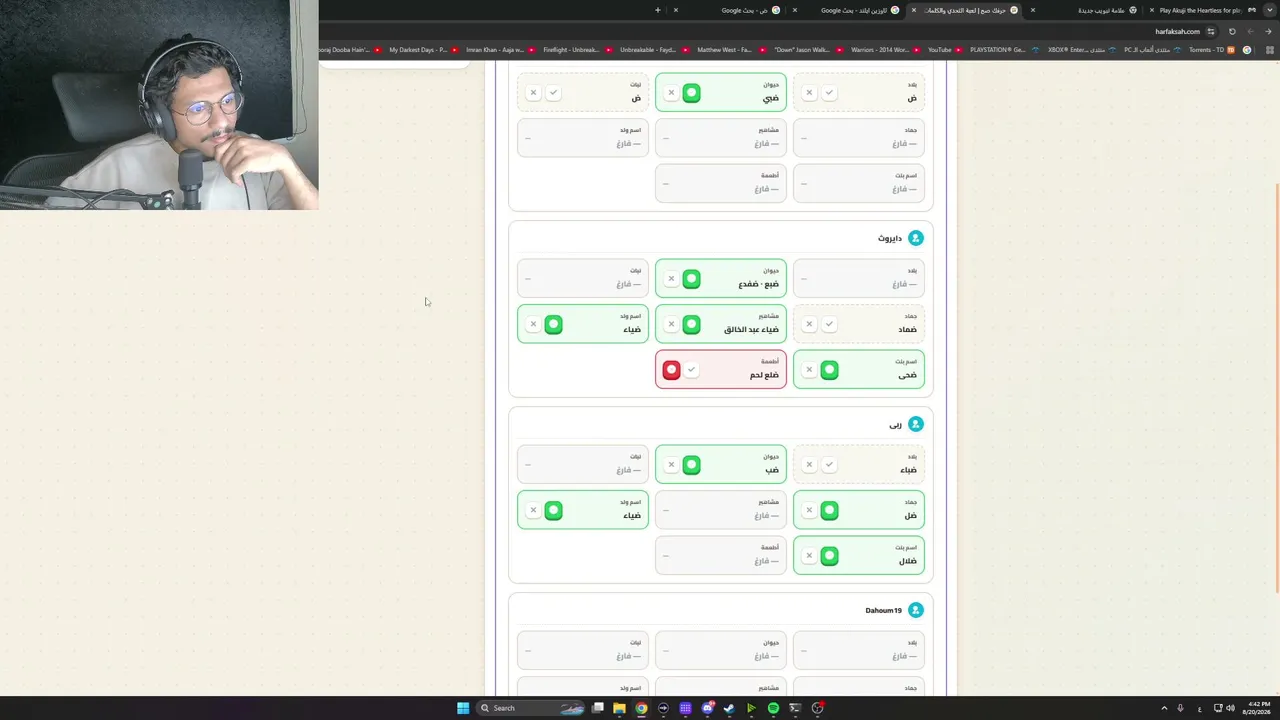Toggle green approval on ضبع · ضفدع
Viewport: 1280px width, 720px height.
pos(691,279)
